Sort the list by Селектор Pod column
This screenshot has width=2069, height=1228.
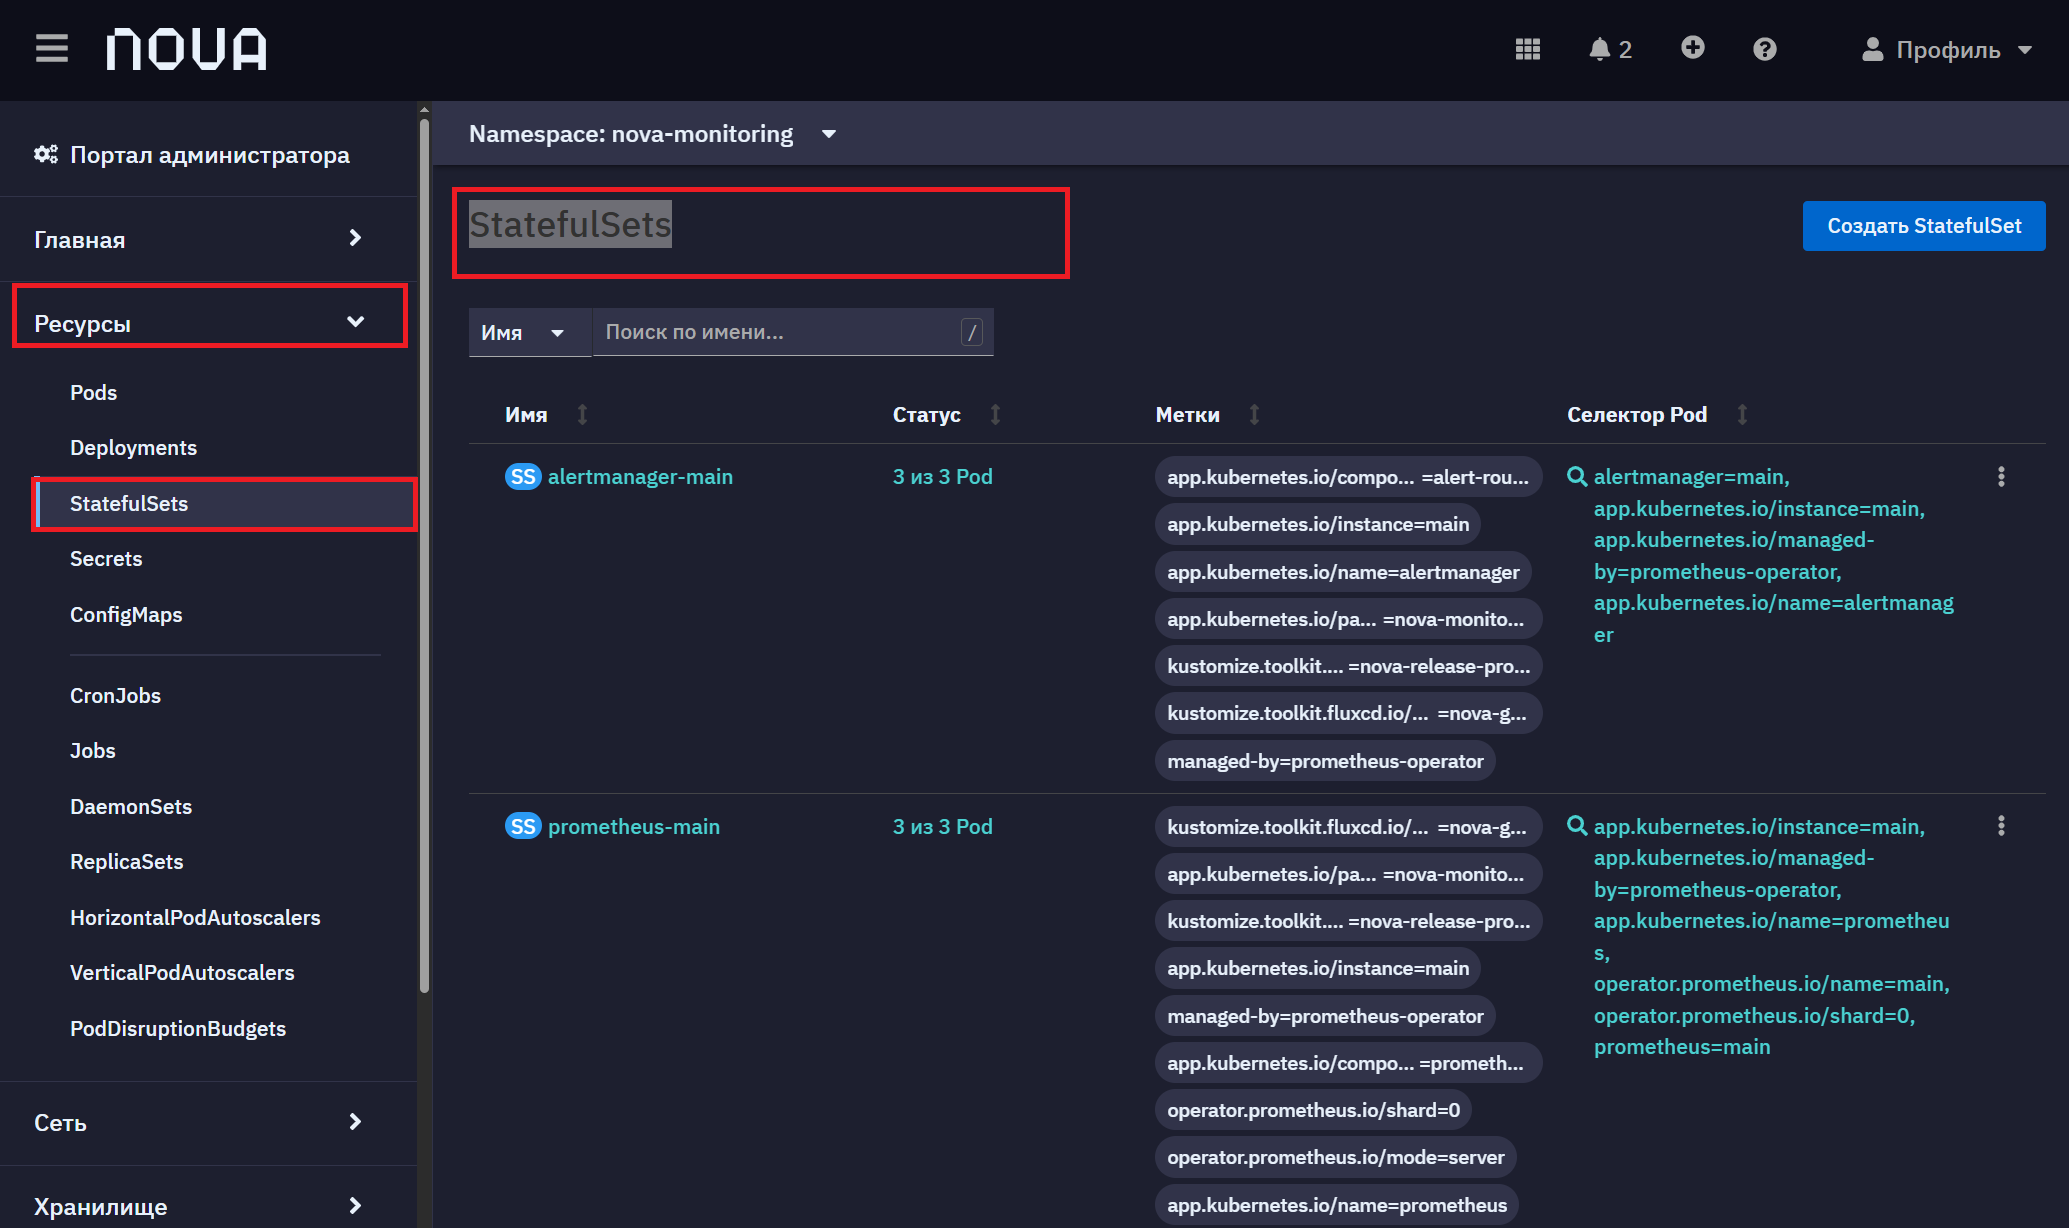tap(1658, 414)
